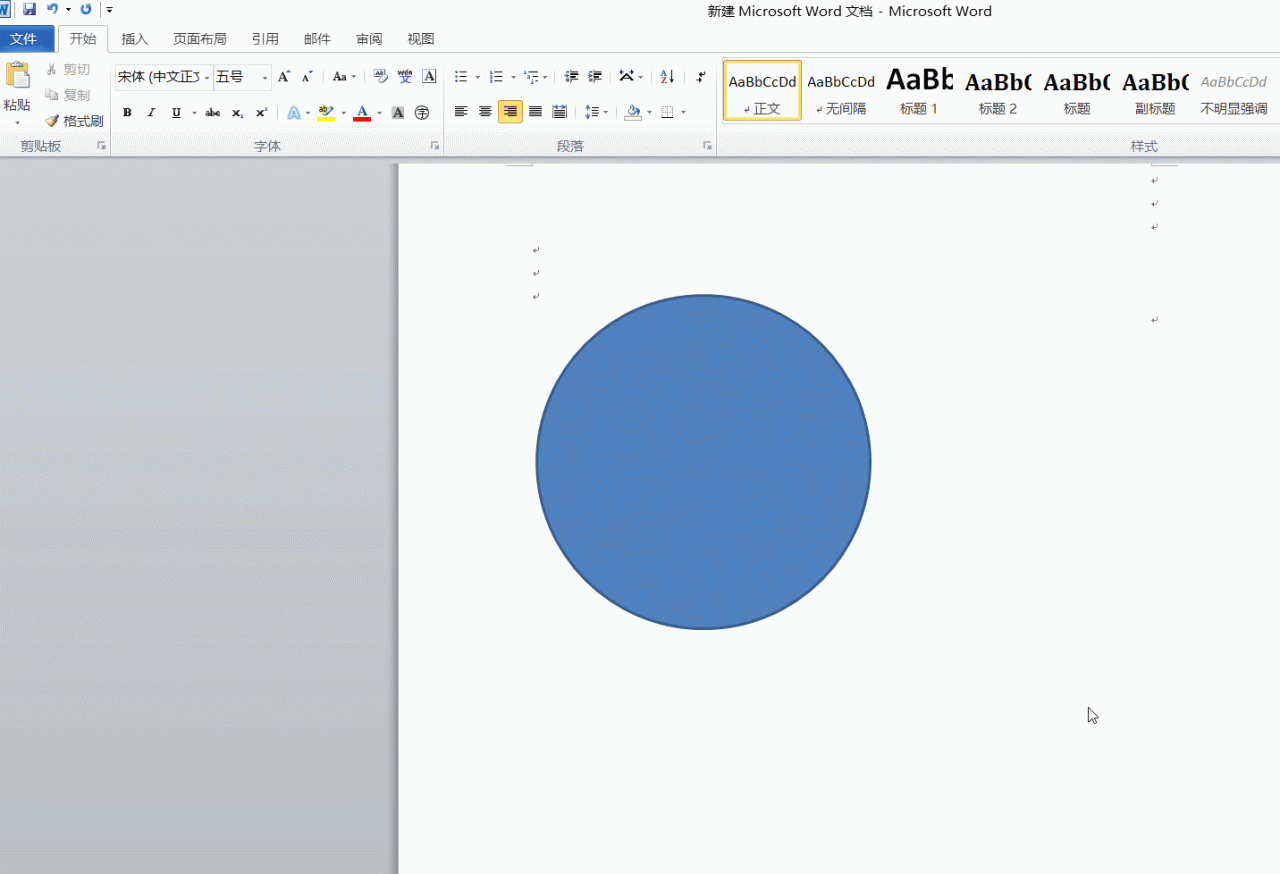Click the 粘贴 paste icon
This screenshot has height=874, width=1280.
point(17,76)
